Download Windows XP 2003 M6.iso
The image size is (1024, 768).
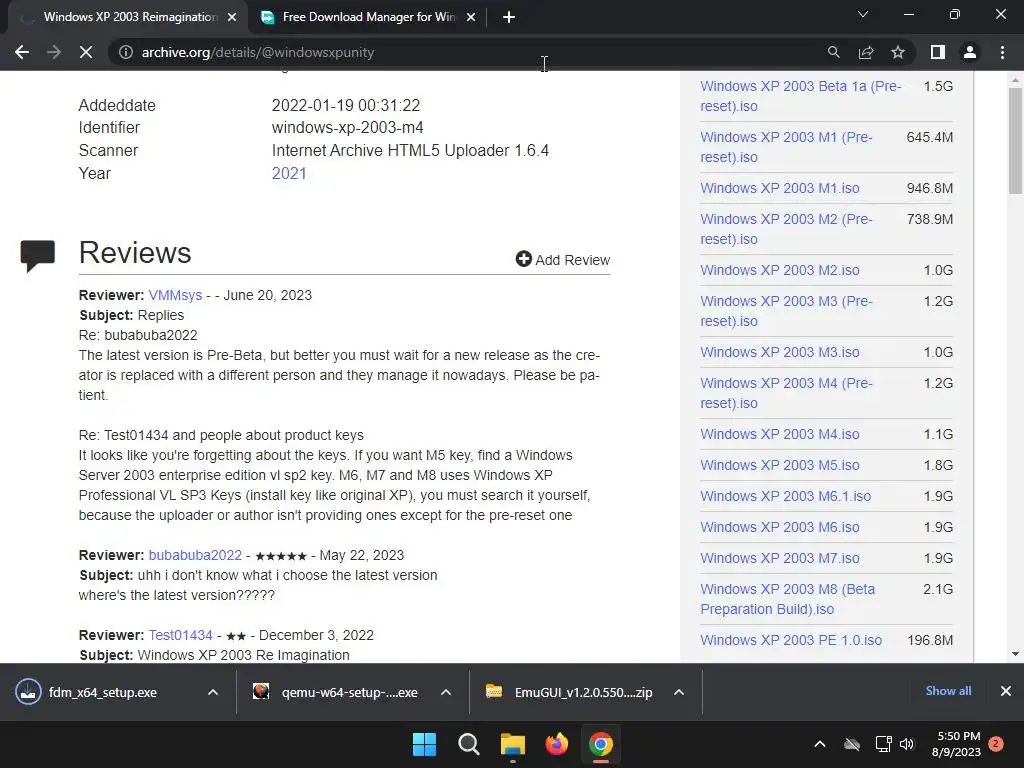click(780, 527)
